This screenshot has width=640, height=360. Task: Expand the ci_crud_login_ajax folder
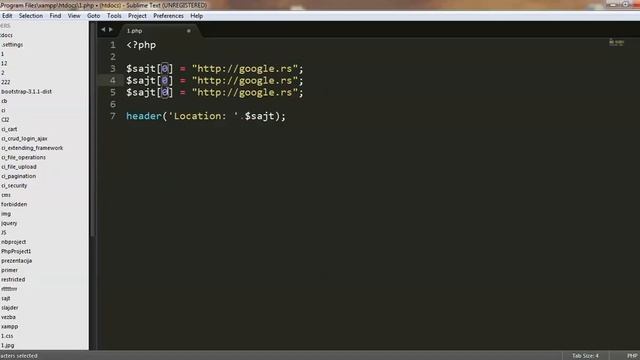(24, 139)
